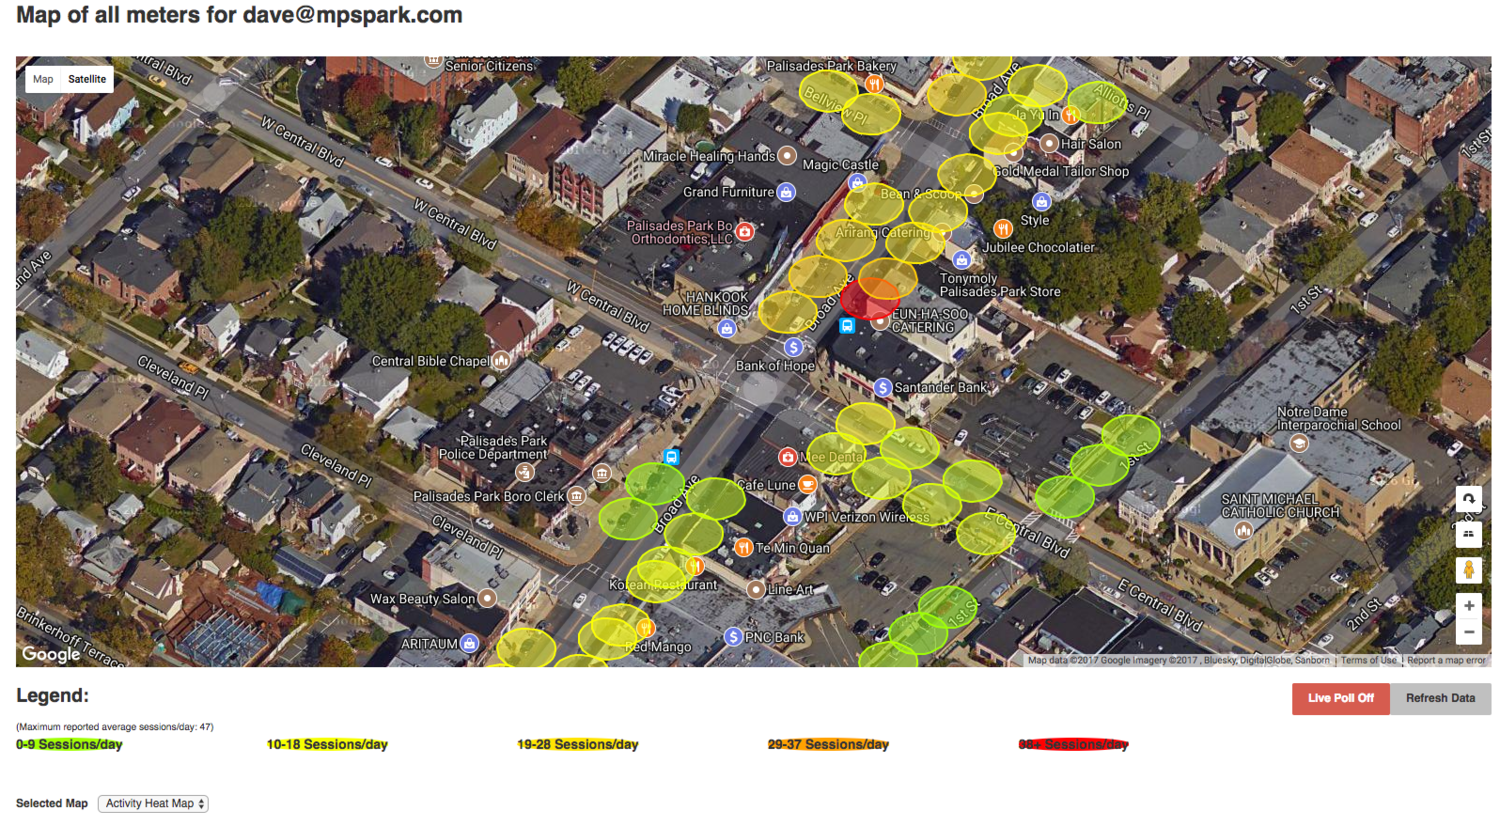
Task: Click the Gold Medal Tailor Shop marker
Action: coord(1014,154)
